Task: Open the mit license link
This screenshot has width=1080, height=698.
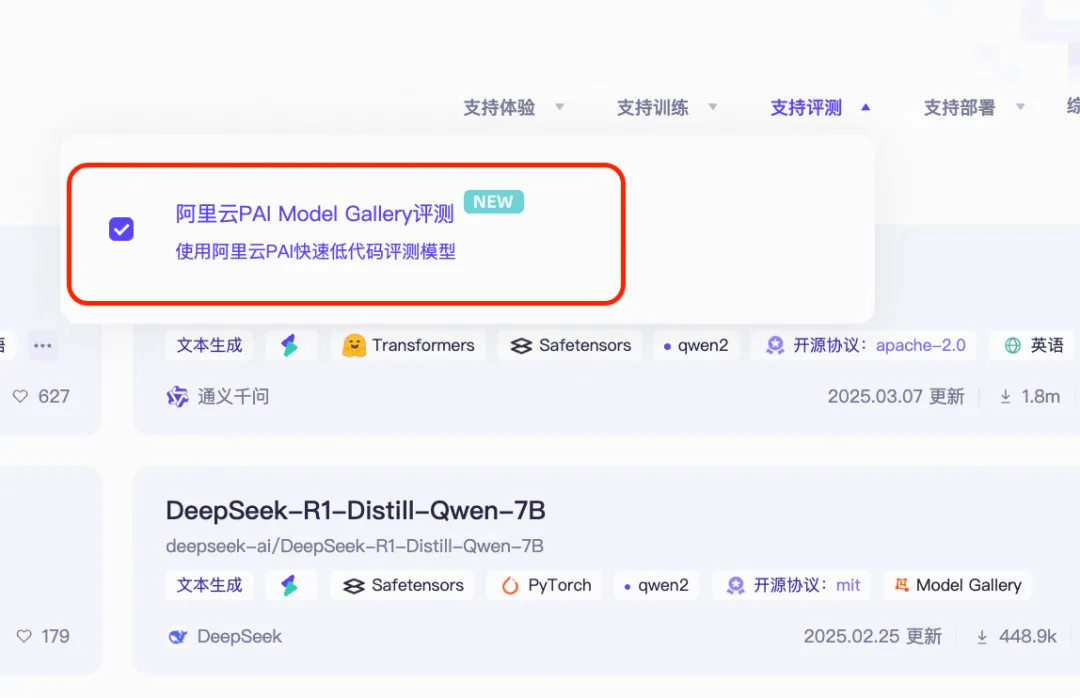Action: [x=849, y=585]
